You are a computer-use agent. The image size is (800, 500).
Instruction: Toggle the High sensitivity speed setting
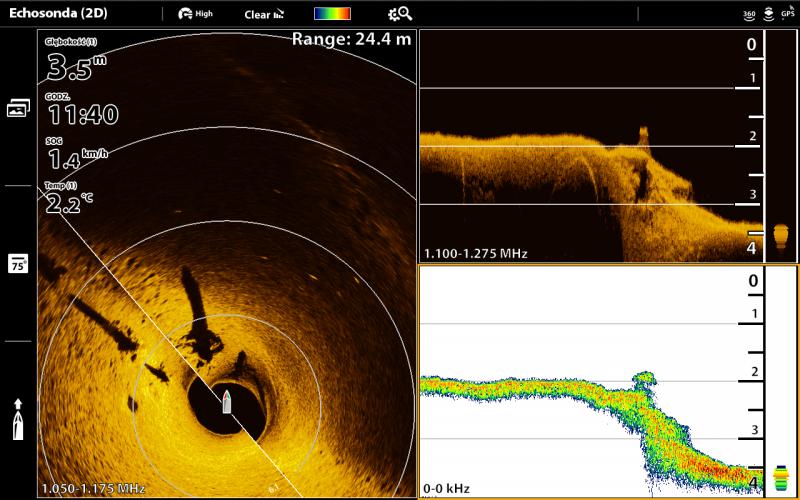(195, 14)
